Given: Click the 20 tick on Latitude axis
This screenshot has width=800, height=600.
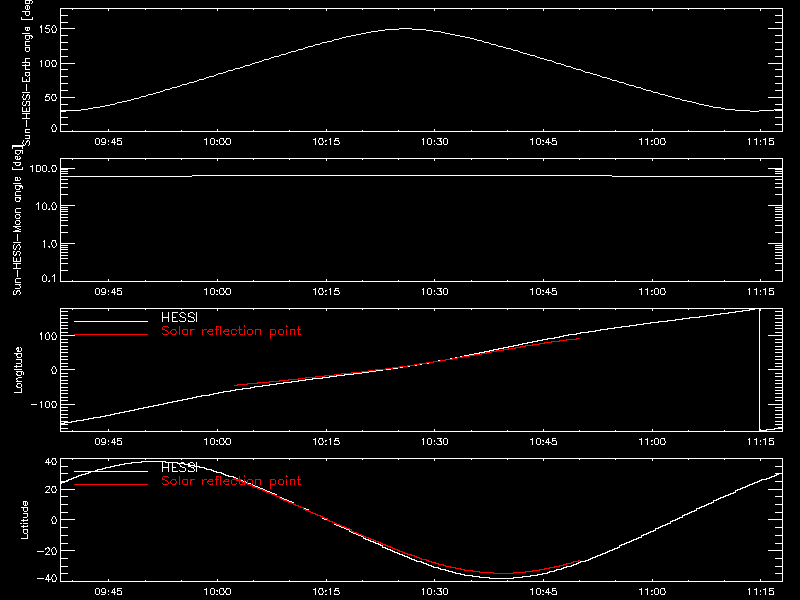Looking at the screenshot, I should click(52, 490).
